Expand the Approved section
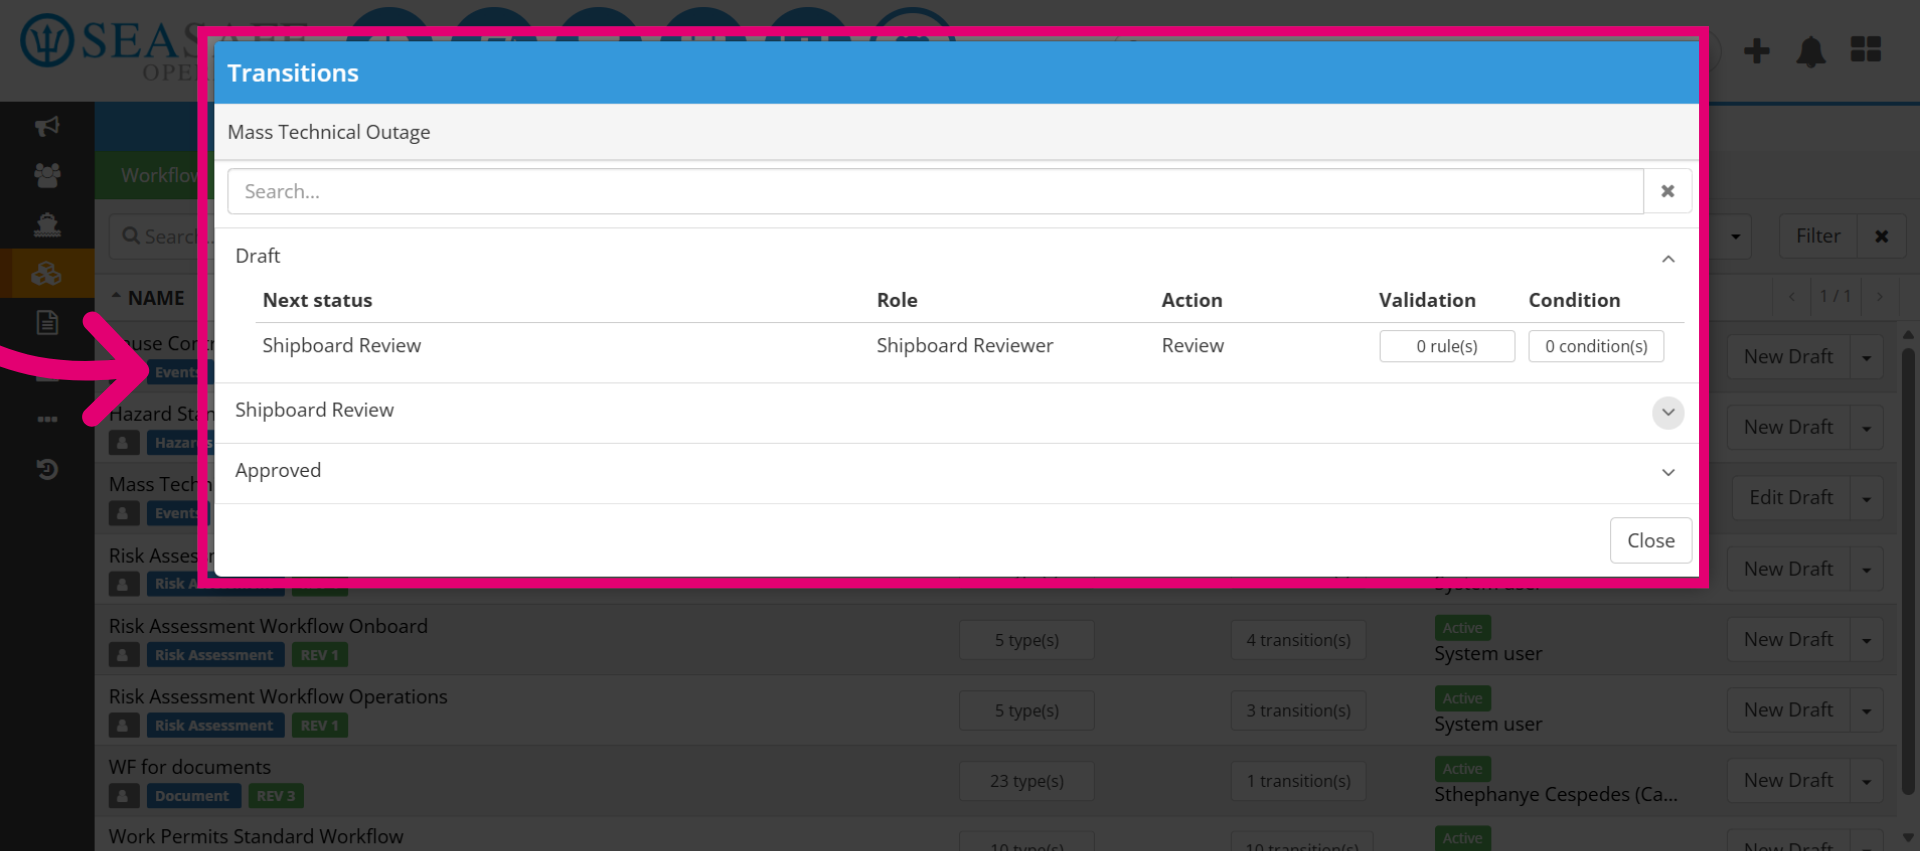 [x=1668, y=472]
